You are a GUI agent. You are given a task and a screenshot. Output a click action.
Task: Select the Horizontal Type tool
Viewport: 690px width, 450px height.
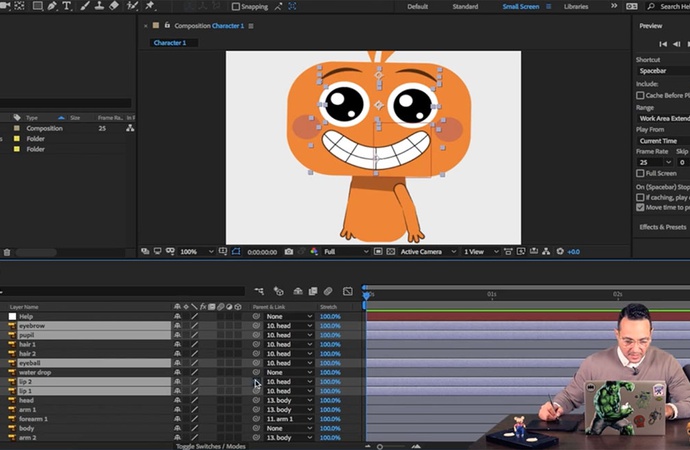tap(66, 6)
